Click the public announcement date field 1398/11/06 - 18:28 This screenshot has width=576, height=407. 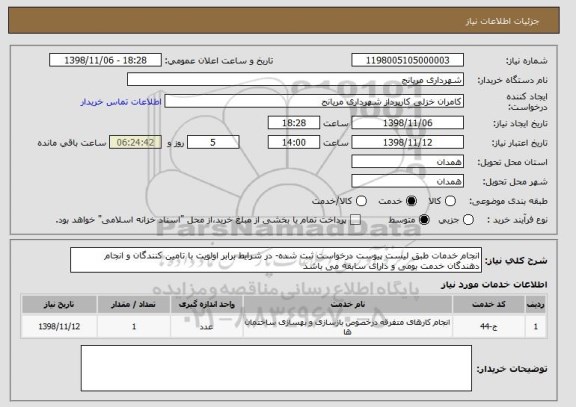click(x=105, y=60)
